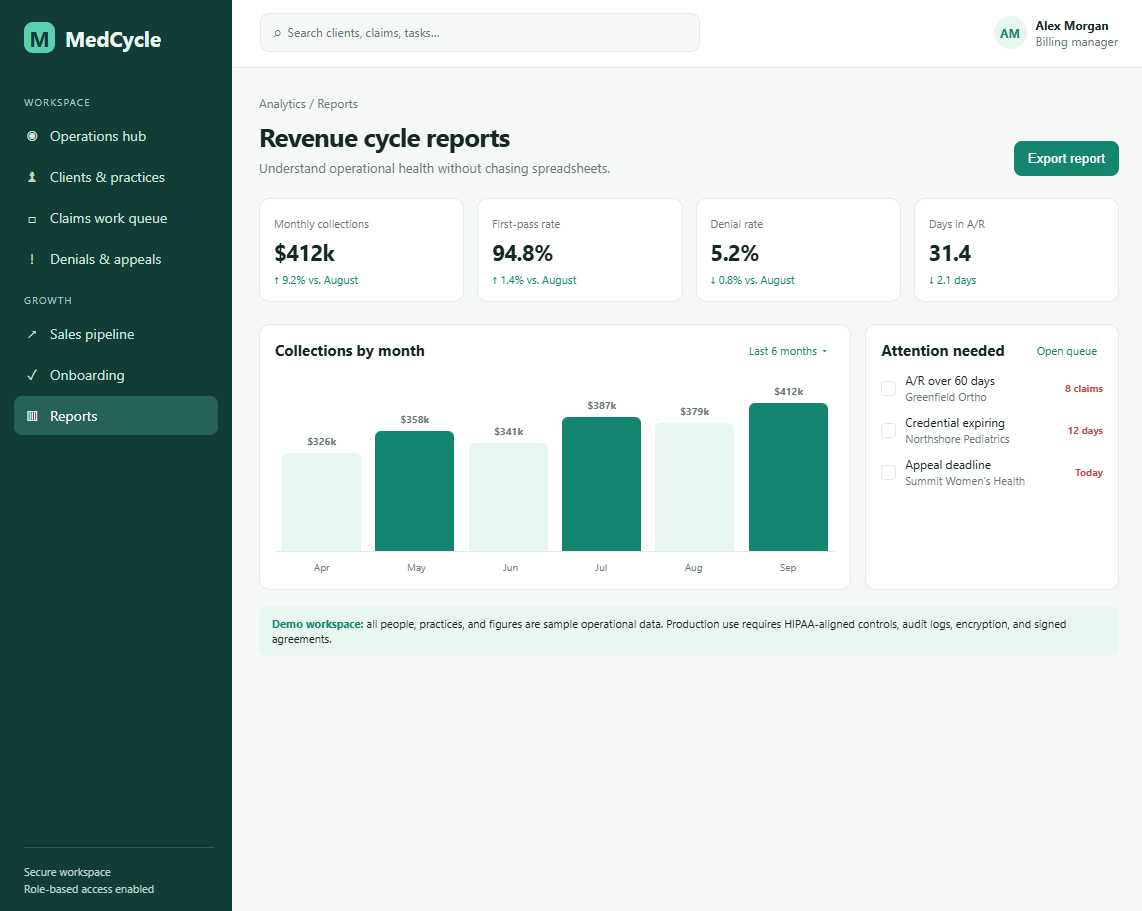Click the search clients, claims, tasks field
1142x911 pixels.
point(480,33)
